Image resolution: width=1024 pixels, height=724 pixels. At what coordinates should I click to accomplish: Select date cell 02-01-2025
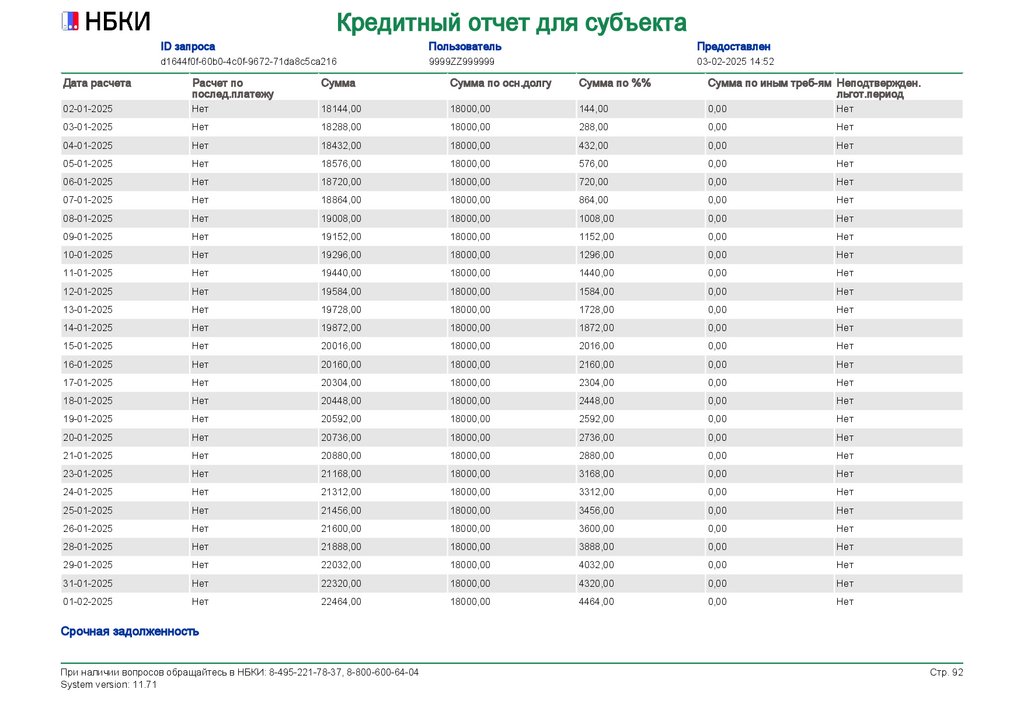[88, 109]
